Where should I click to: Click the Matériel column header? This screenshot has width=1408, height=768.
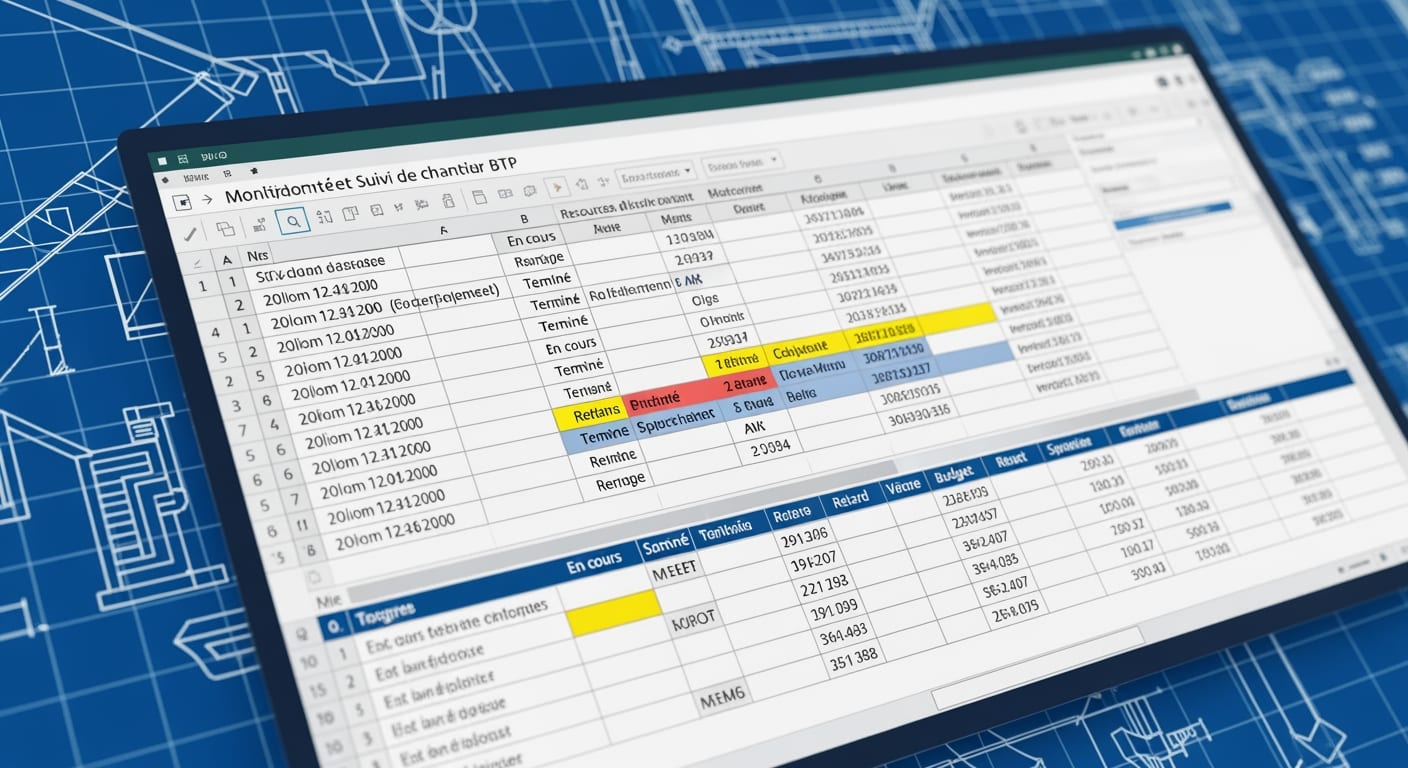click(737, 189)
